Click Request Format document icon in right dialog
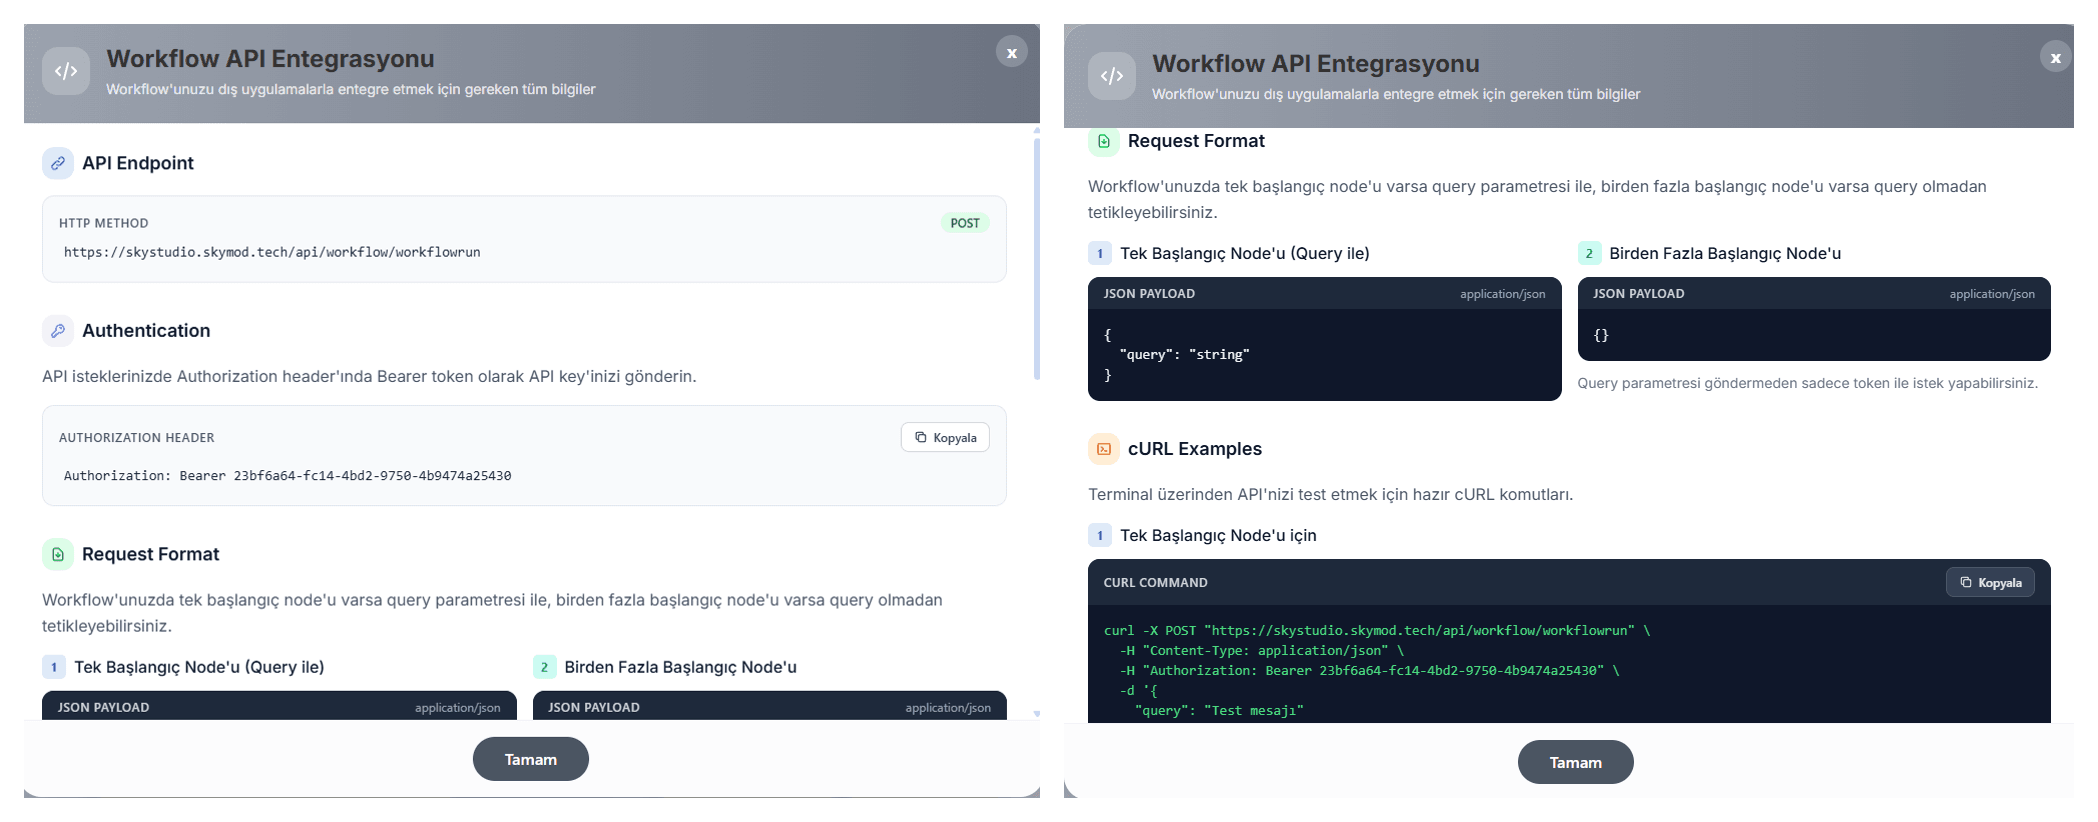 point(1104,141)
